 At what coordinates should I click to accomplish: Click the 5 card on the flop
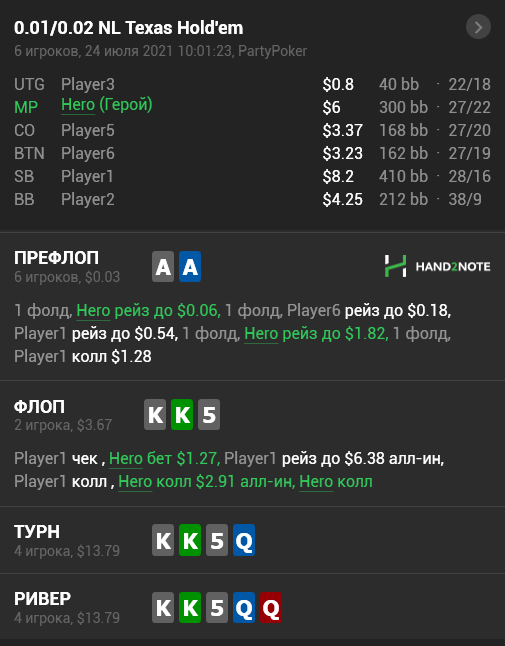209,414
